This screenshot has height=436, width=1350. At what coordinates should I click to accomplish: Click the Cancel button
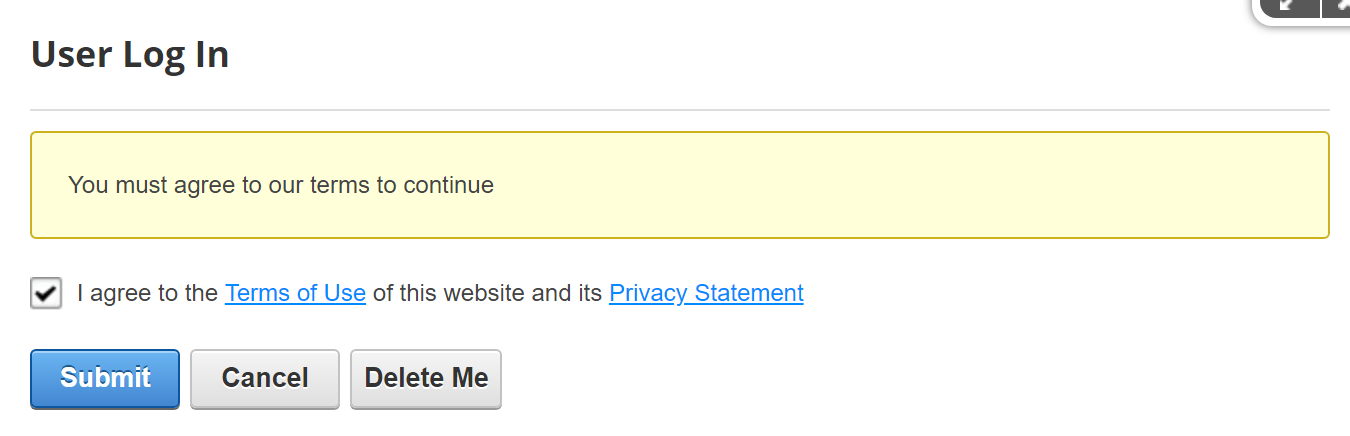(x=265, y=378)
